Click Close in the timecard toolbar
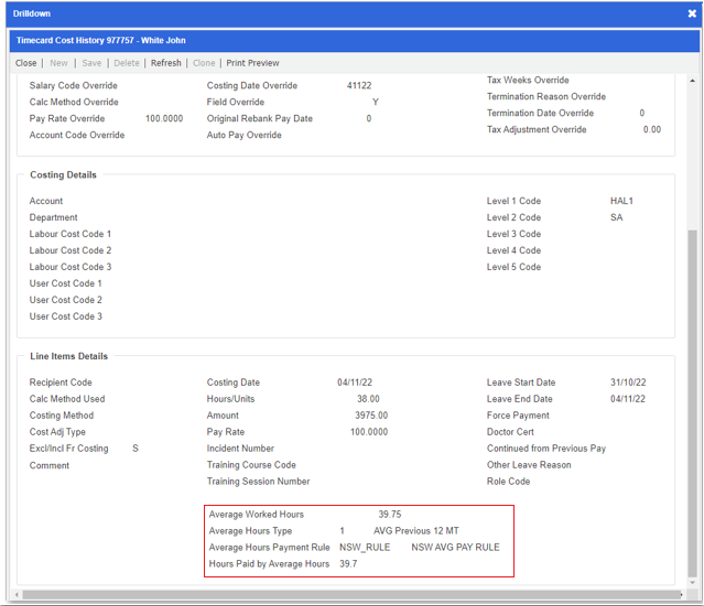Image resolution: width=704 pixels, height=606 pixels. (x=26, y=63)
